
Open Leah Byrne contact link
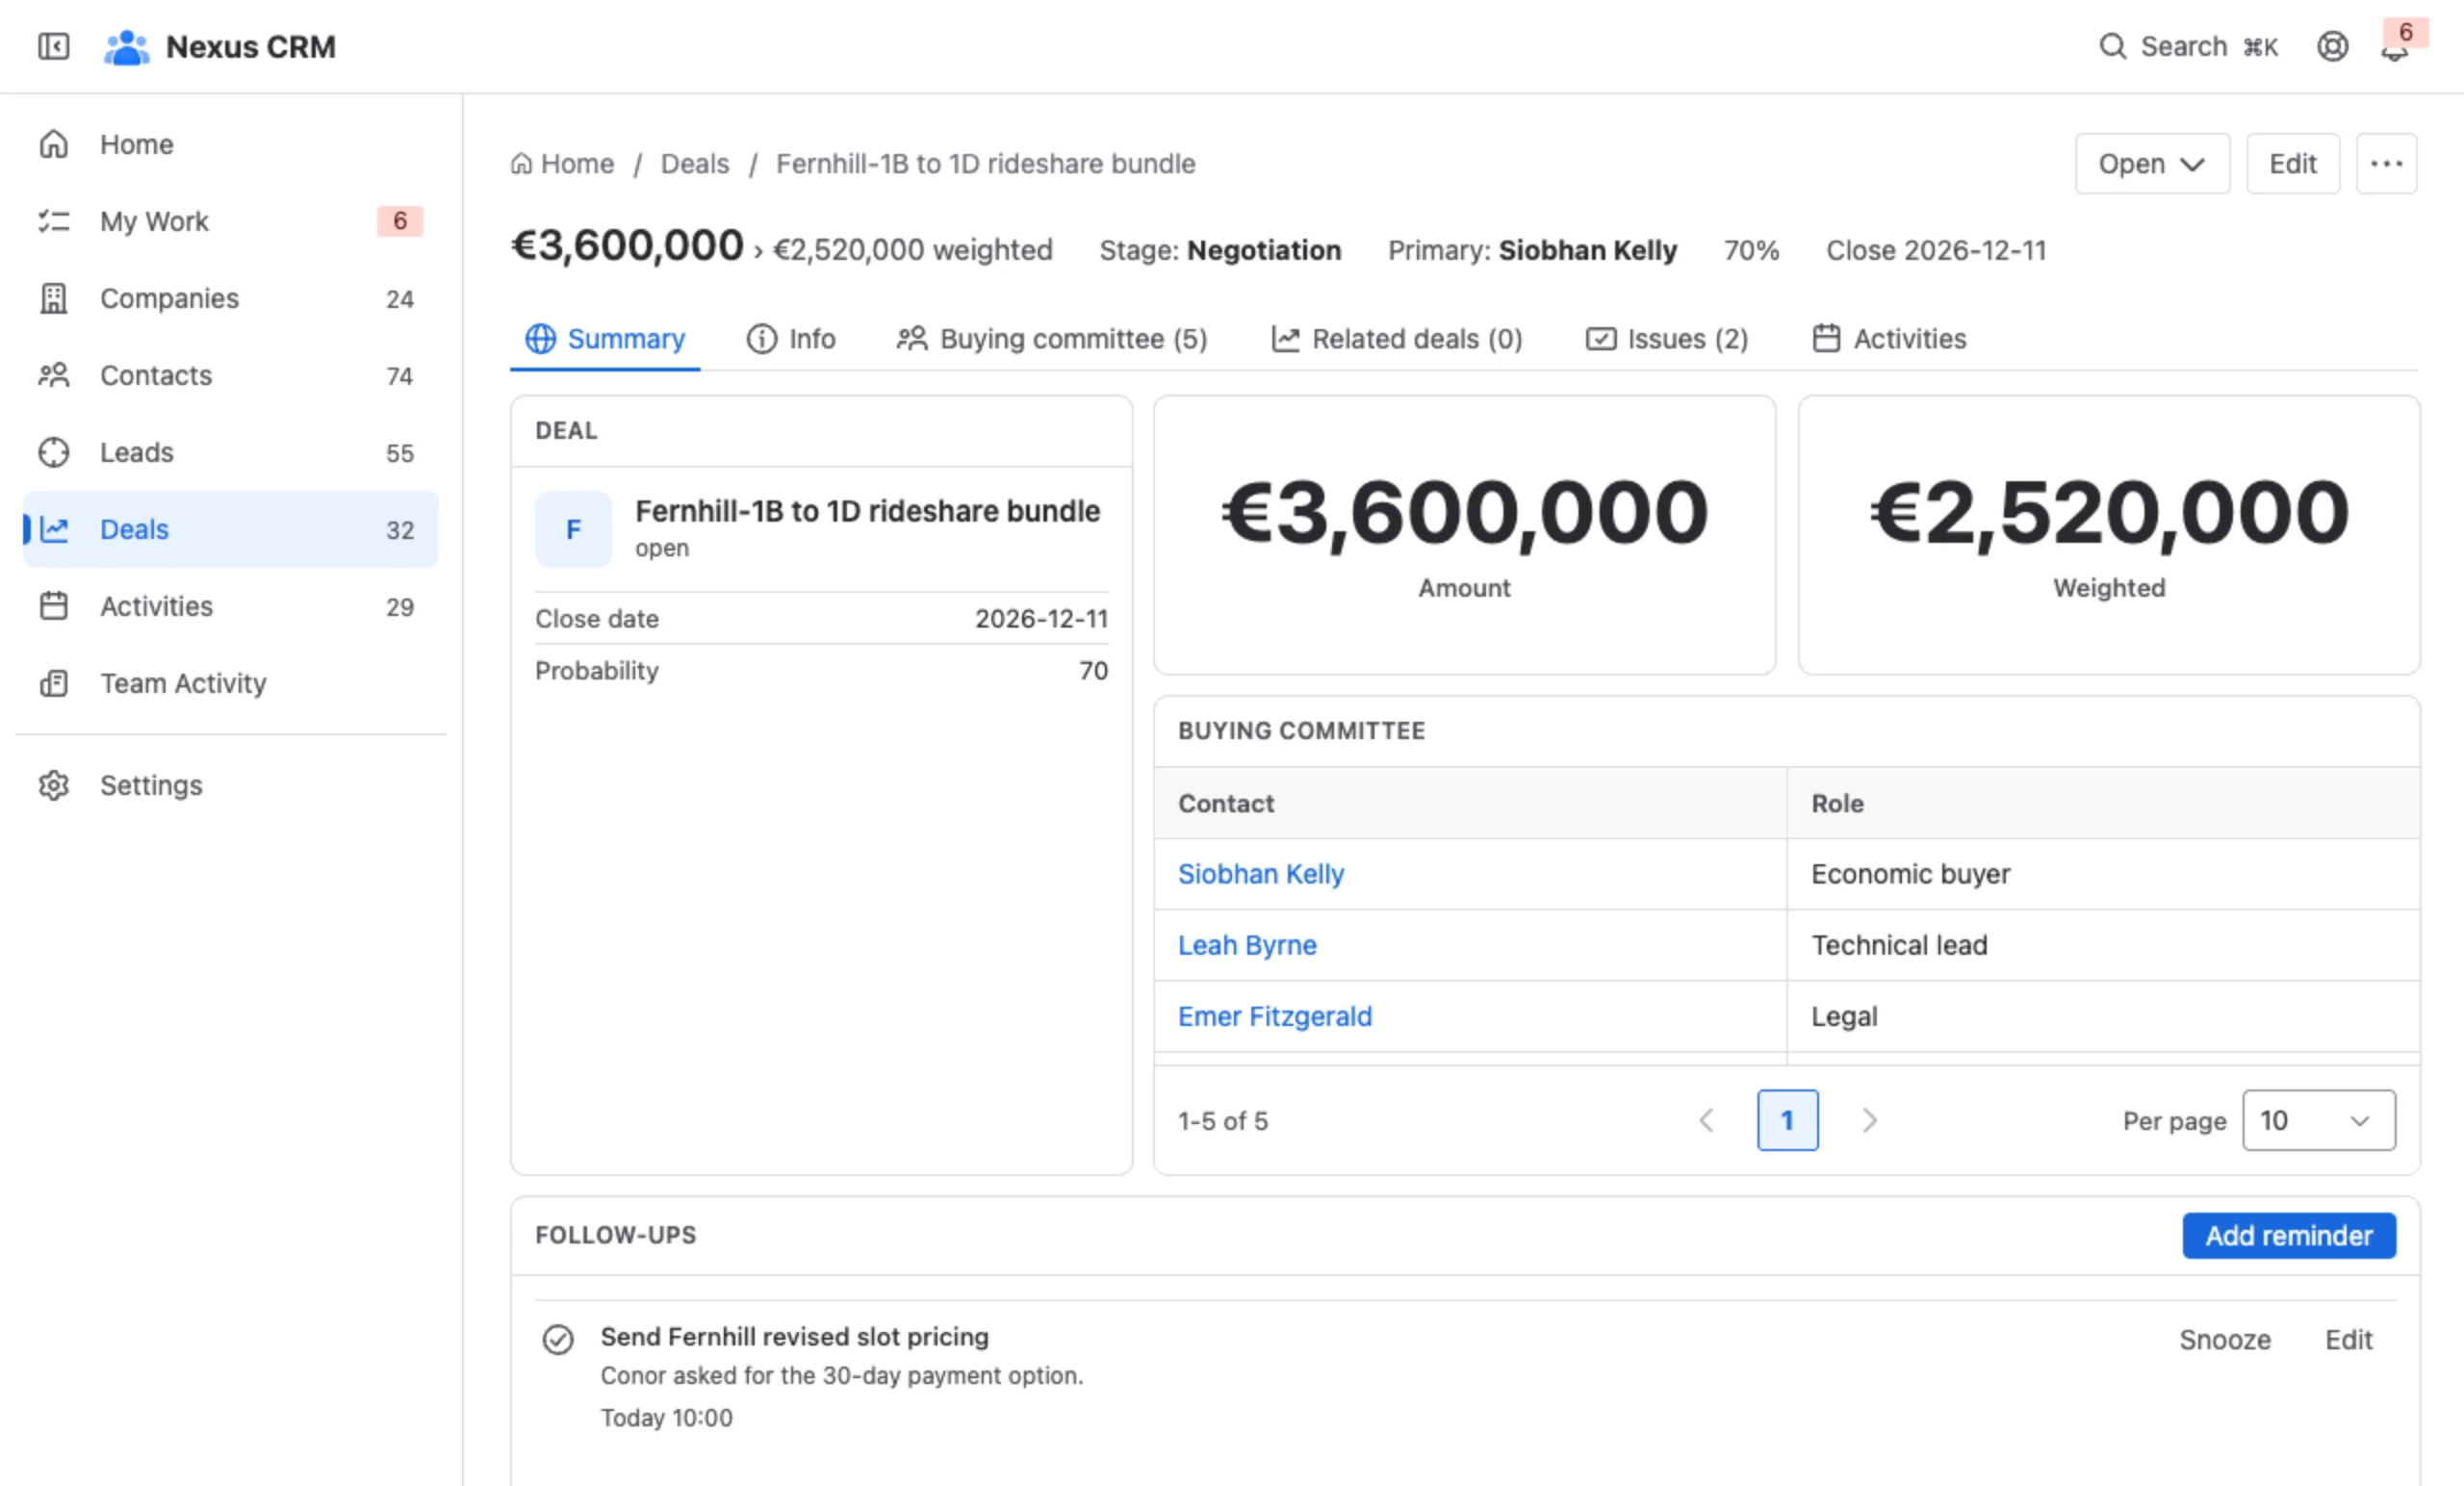(1246, 945)
